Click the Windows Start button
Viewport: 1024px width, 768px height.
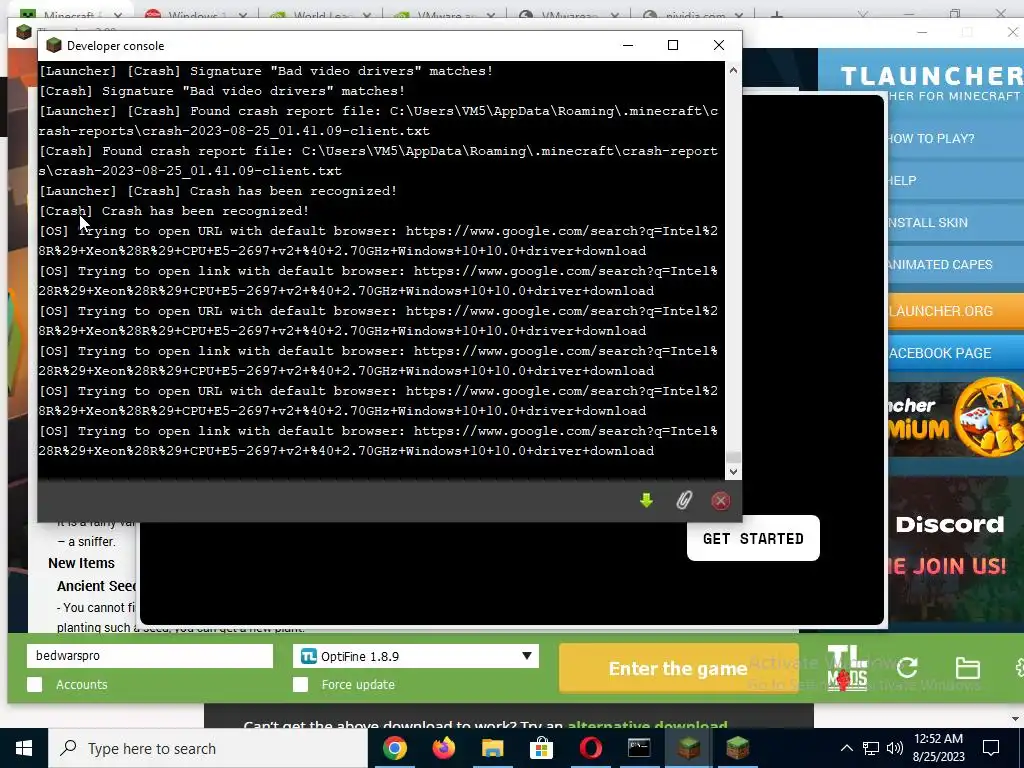(x=24, y=748)
